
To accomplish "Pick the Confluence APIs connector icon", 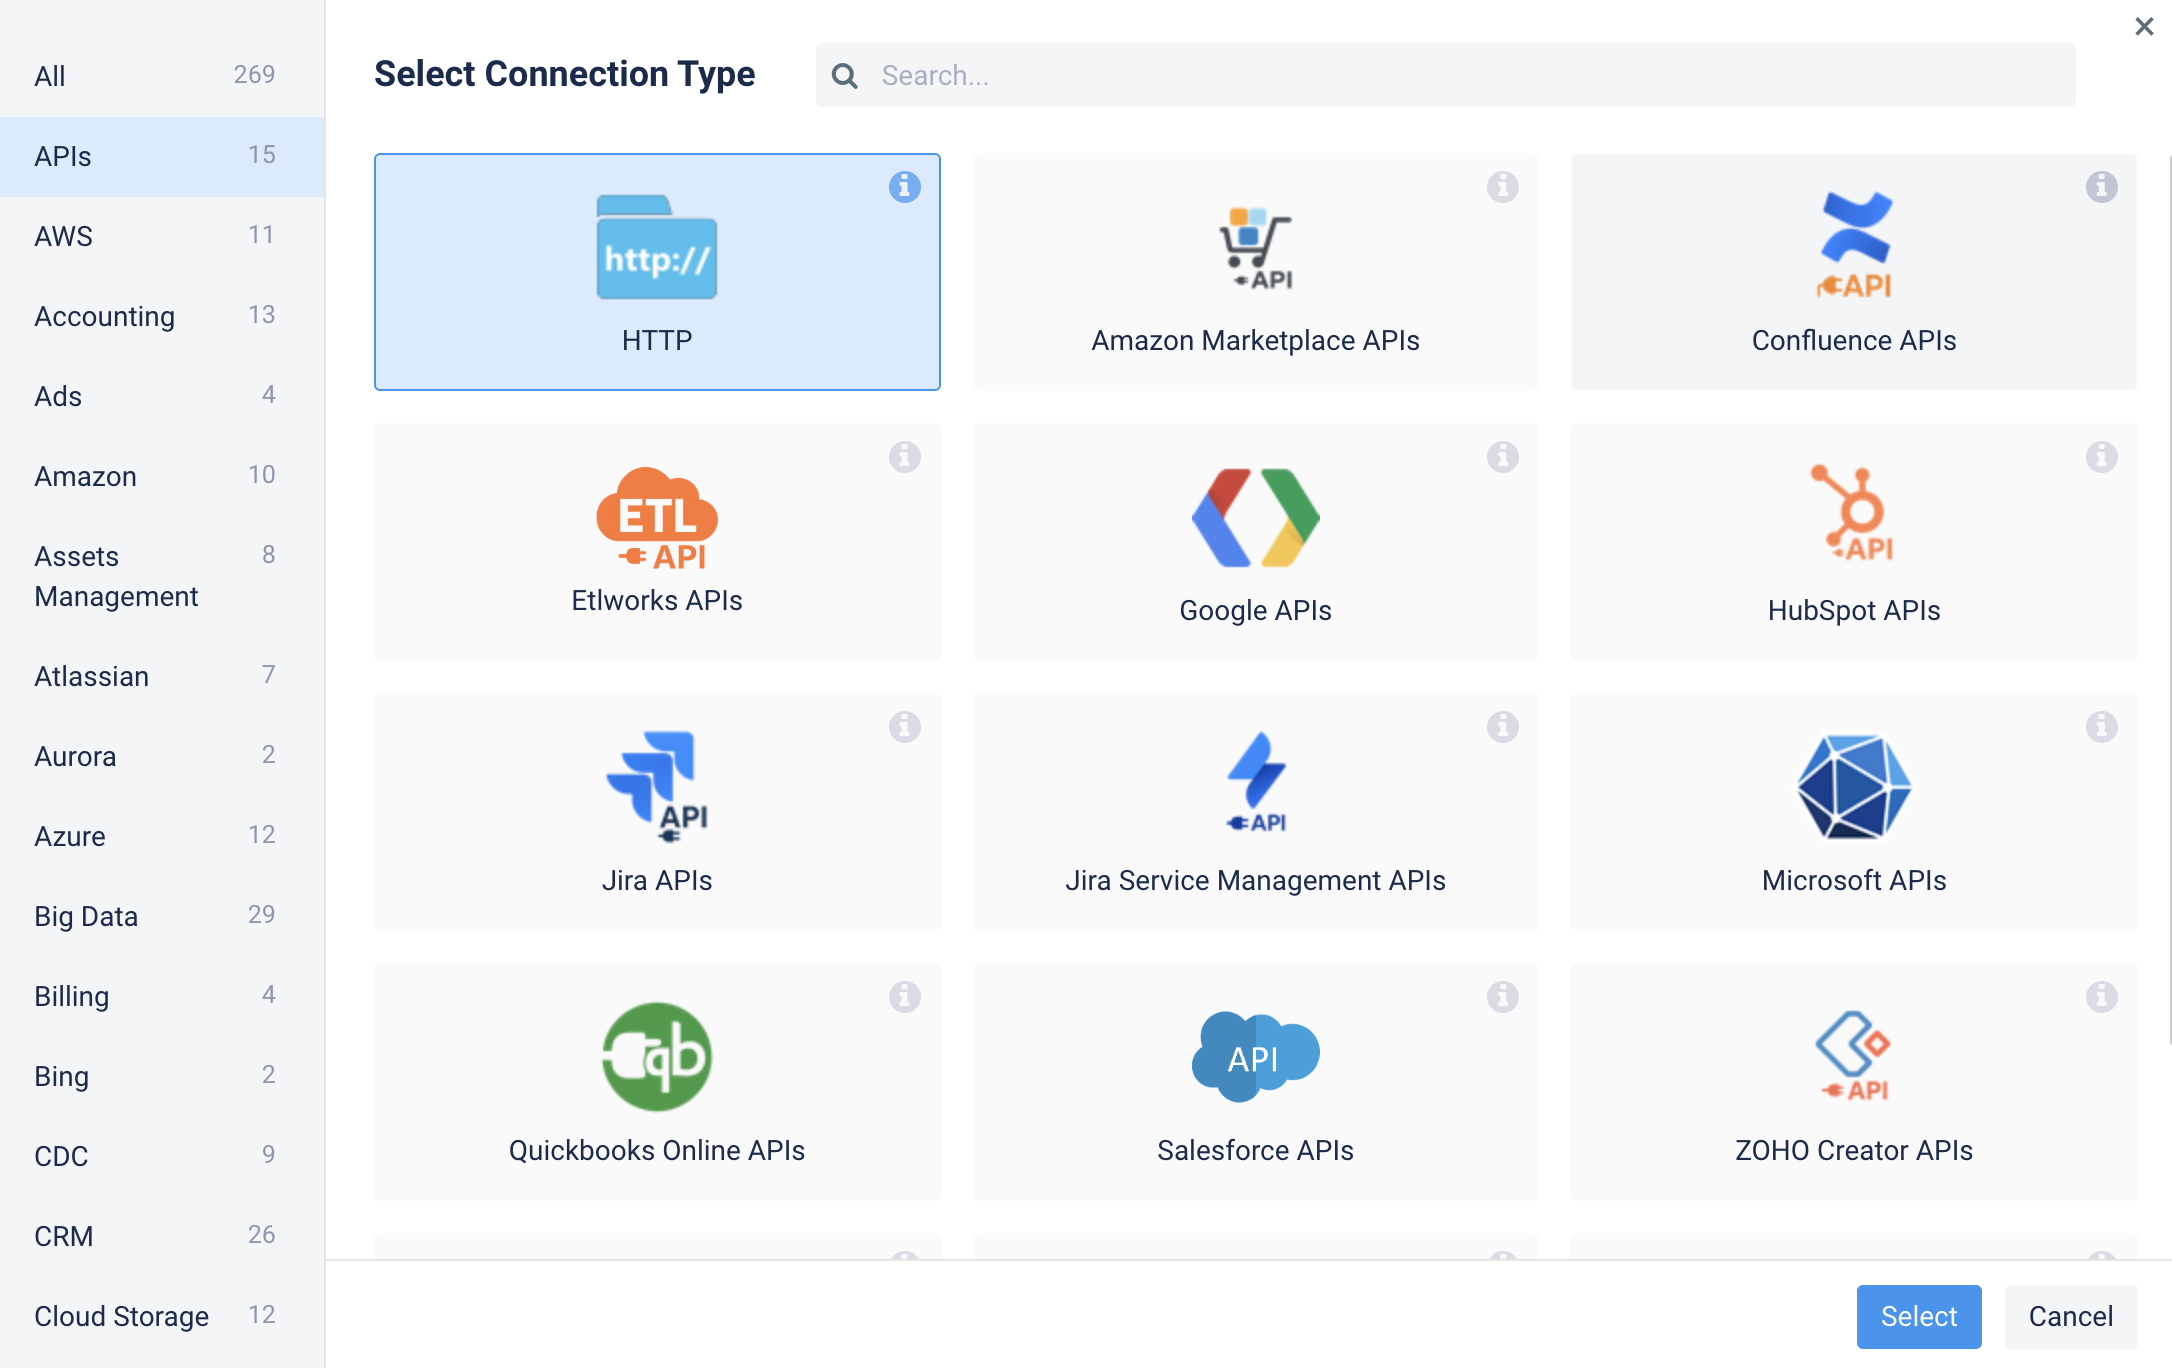I will coord(1854,245).
